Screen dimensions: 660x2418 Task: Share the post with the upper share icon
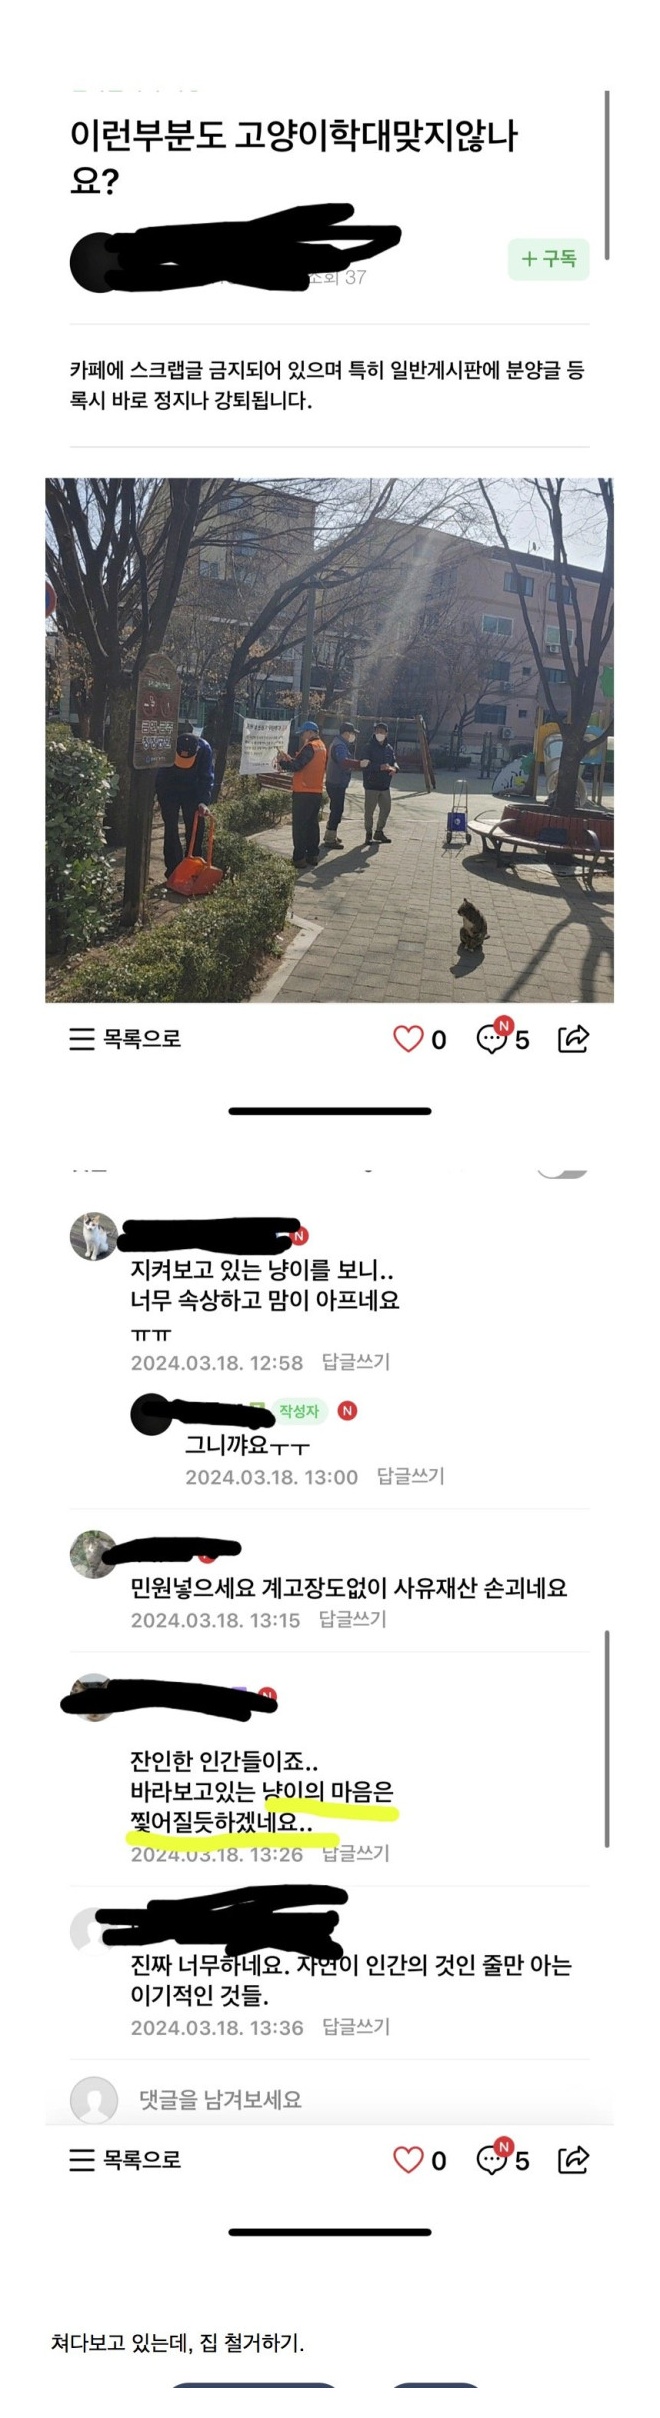[x=573, y=1039]
